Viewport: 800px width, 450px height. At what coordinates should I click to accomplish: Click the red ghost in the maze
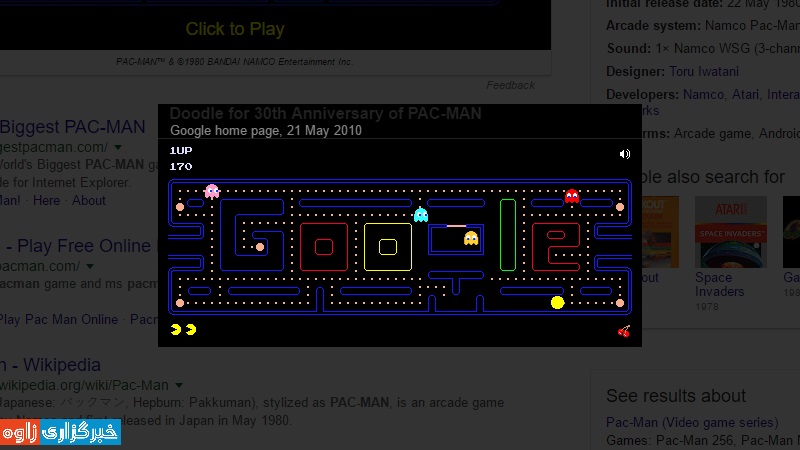tap(572, 195)
